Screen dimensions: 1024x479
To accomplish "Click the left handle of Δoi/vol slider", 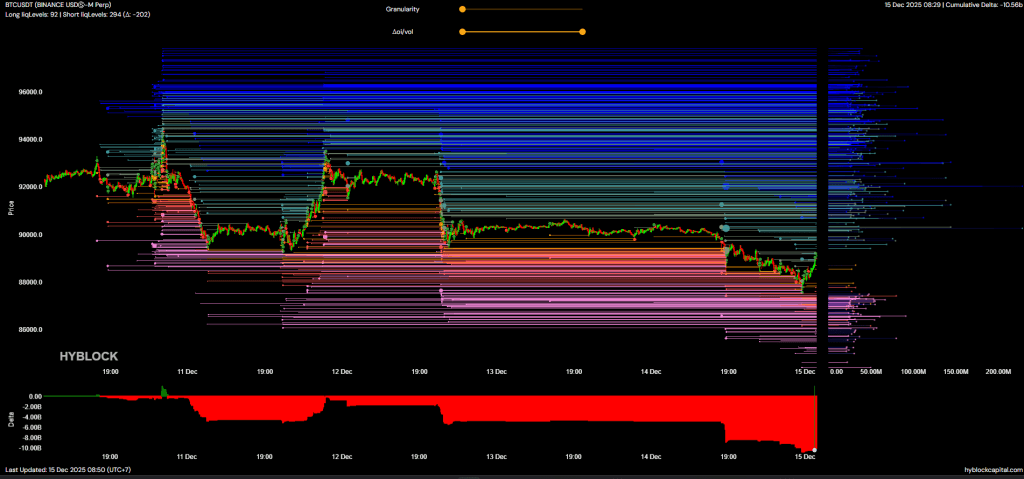I will [x=462, y=31].
